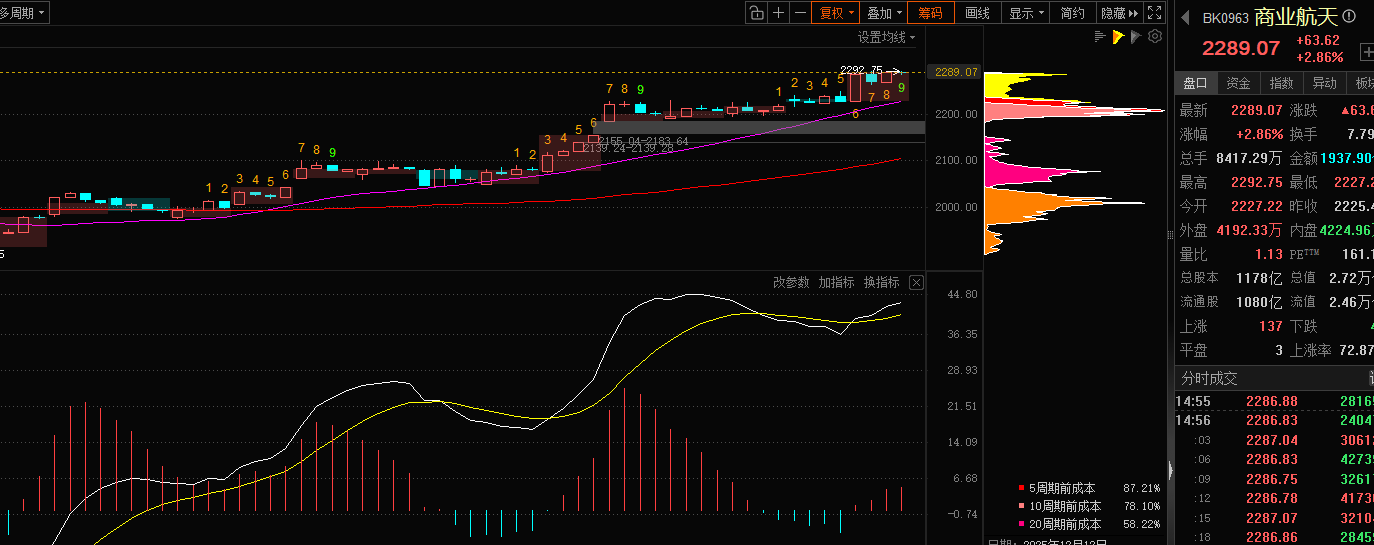
Task: Toggle 10周期前成本 legend marker
Action: tap(1021, 507)
